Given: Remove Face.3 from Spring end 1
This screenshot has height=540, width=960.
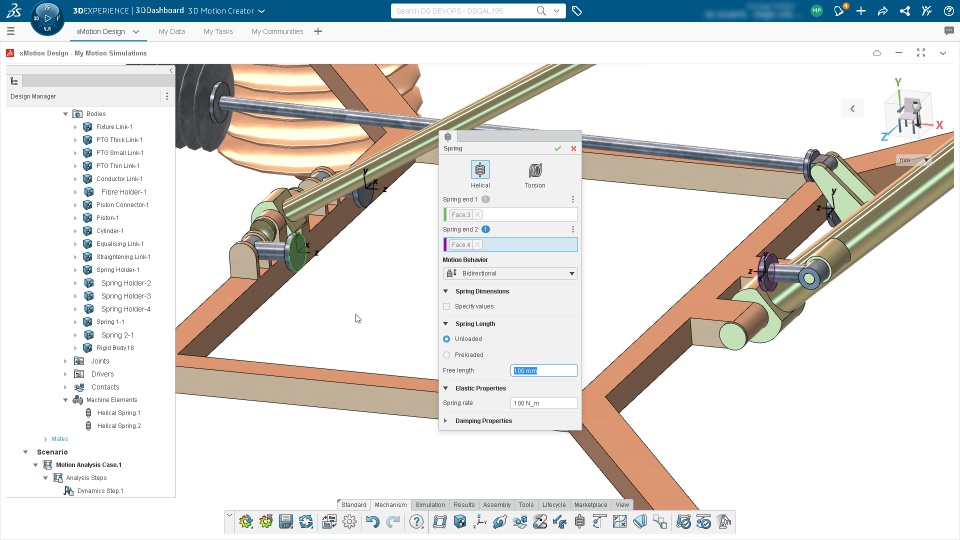Looking at the screenshot, I should coord(478,214).
